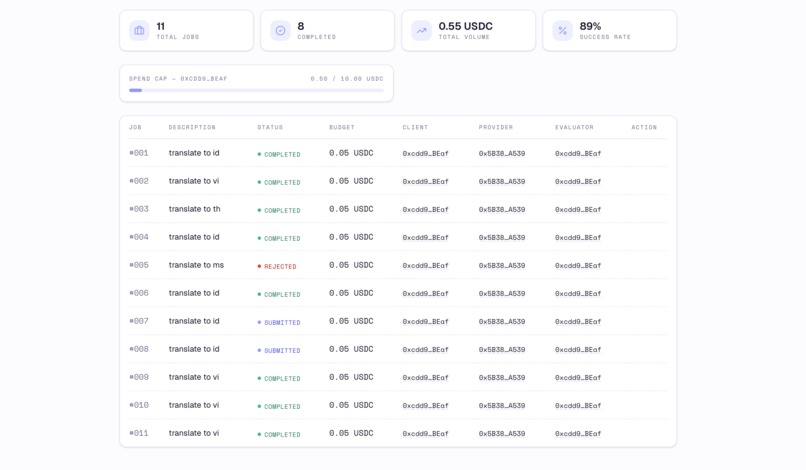Click the briefcase icon on Total Jobs card

[139, 31]
